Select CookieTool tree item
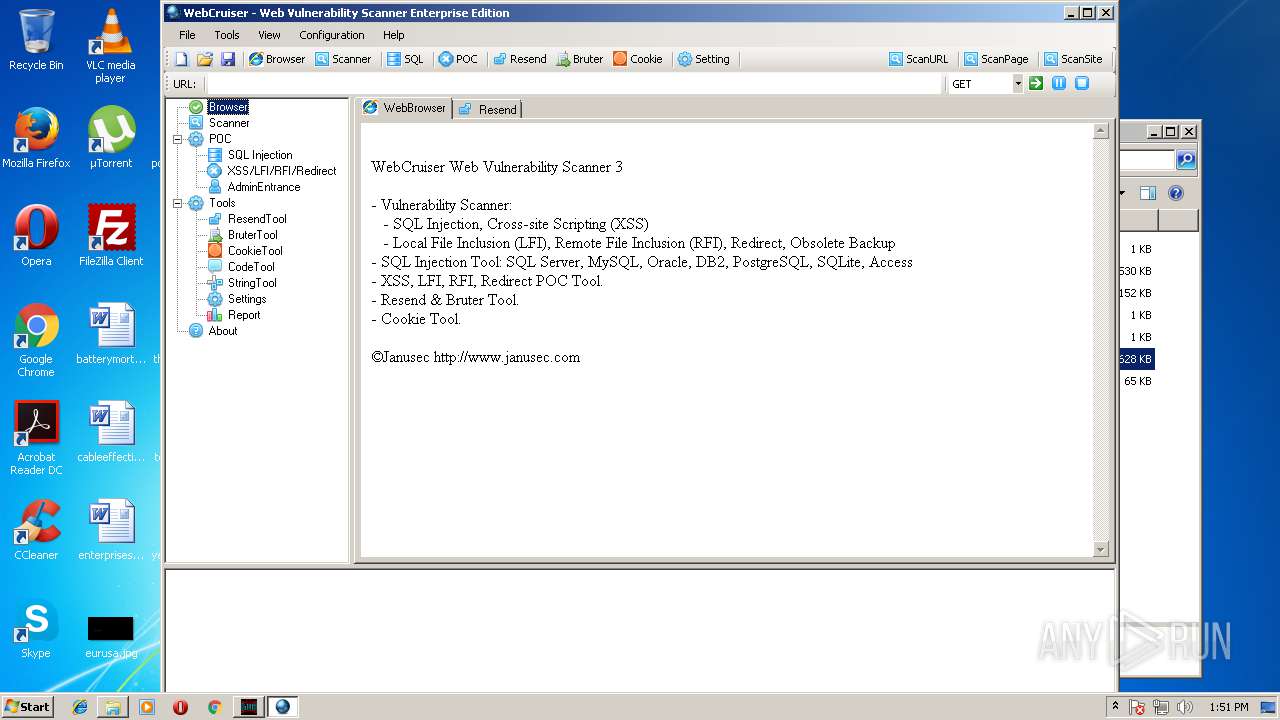This screenshot has height=720, width=1280. (255, 251)
